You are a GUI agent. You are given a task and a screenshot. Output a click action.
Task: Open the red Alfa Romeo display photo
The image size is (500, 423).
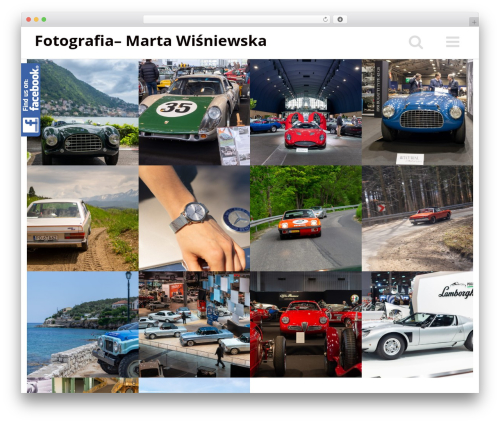(306, 324)
